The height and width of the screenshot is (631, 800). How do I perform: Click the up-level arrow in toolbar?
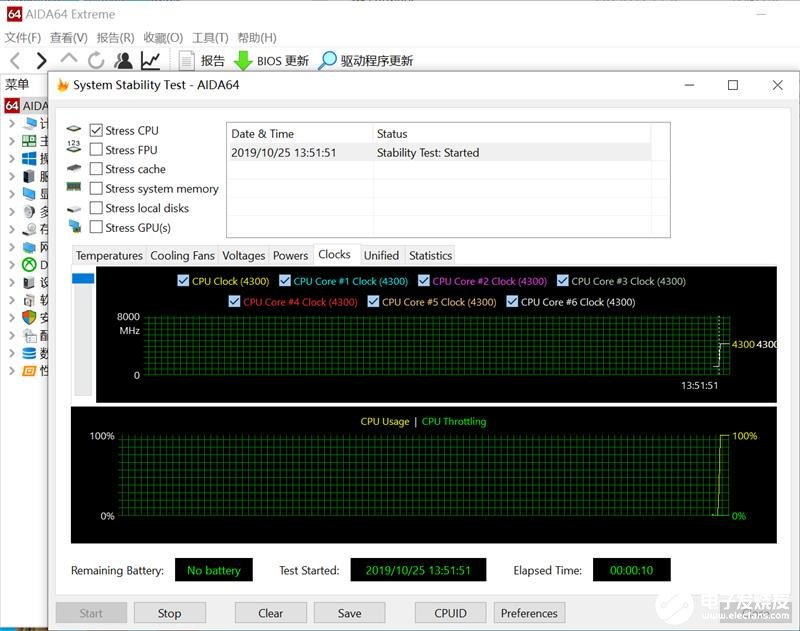[x=69, y=58]
